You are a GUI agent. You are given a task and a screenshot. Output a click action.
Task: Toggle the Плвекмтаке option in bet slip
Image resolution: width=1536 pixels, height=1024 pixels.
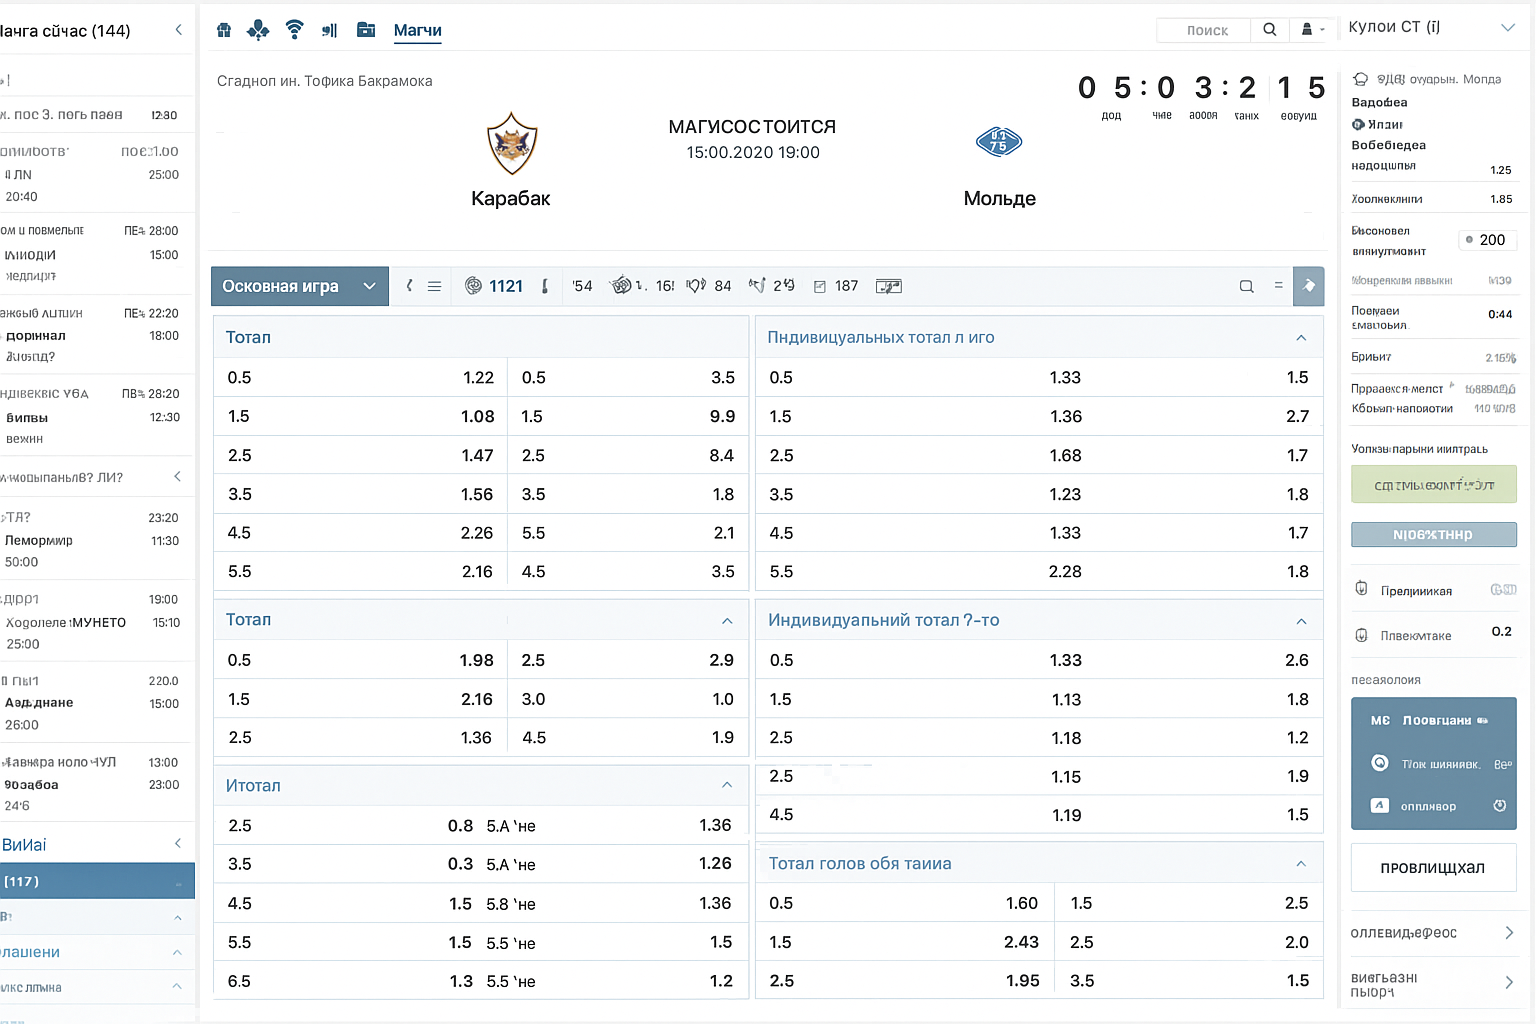(1361, 635)
